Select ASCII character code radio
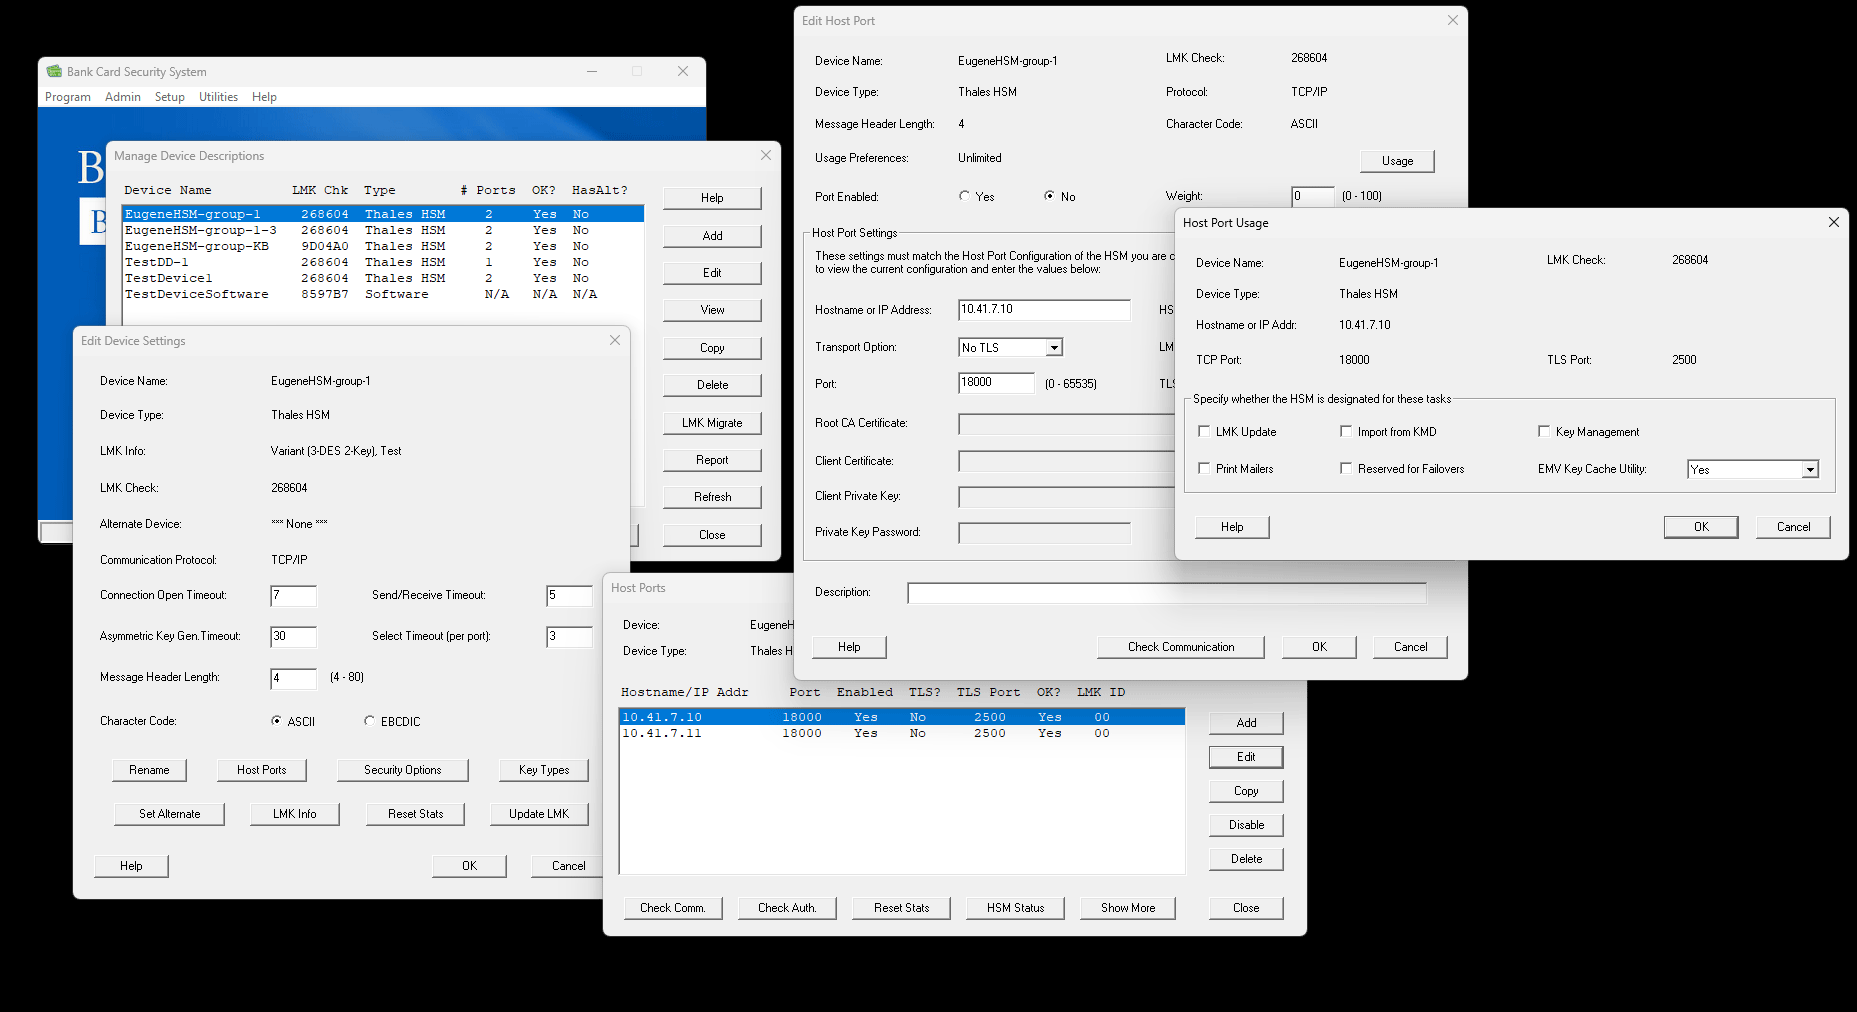This screenshot has height=1012, width=1857. pos(277,721)
